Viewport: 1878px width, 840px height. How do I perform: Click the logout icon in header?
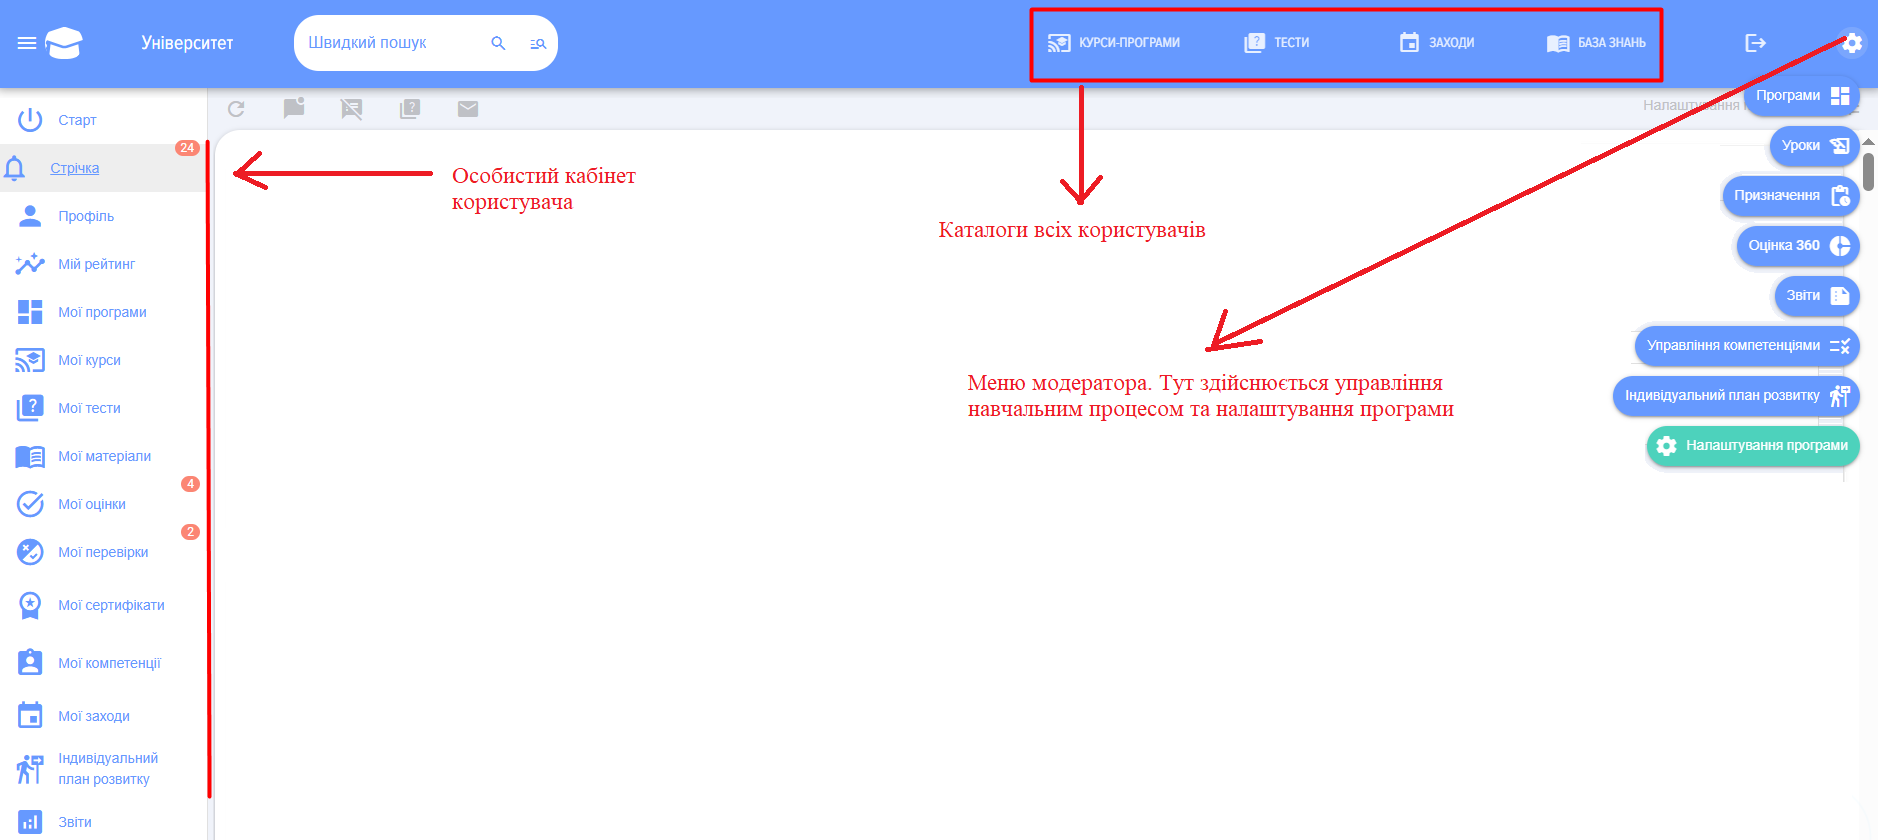(x=1755, y=43)
